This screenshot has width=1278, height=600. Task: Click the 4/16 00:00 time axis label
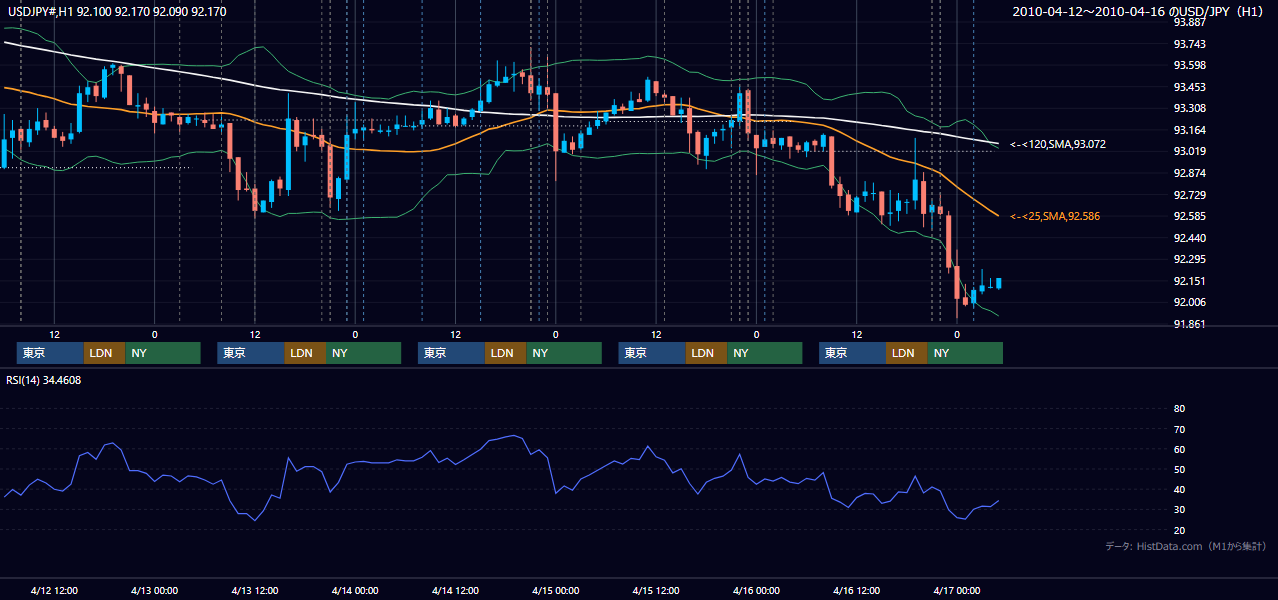(756, 590)
